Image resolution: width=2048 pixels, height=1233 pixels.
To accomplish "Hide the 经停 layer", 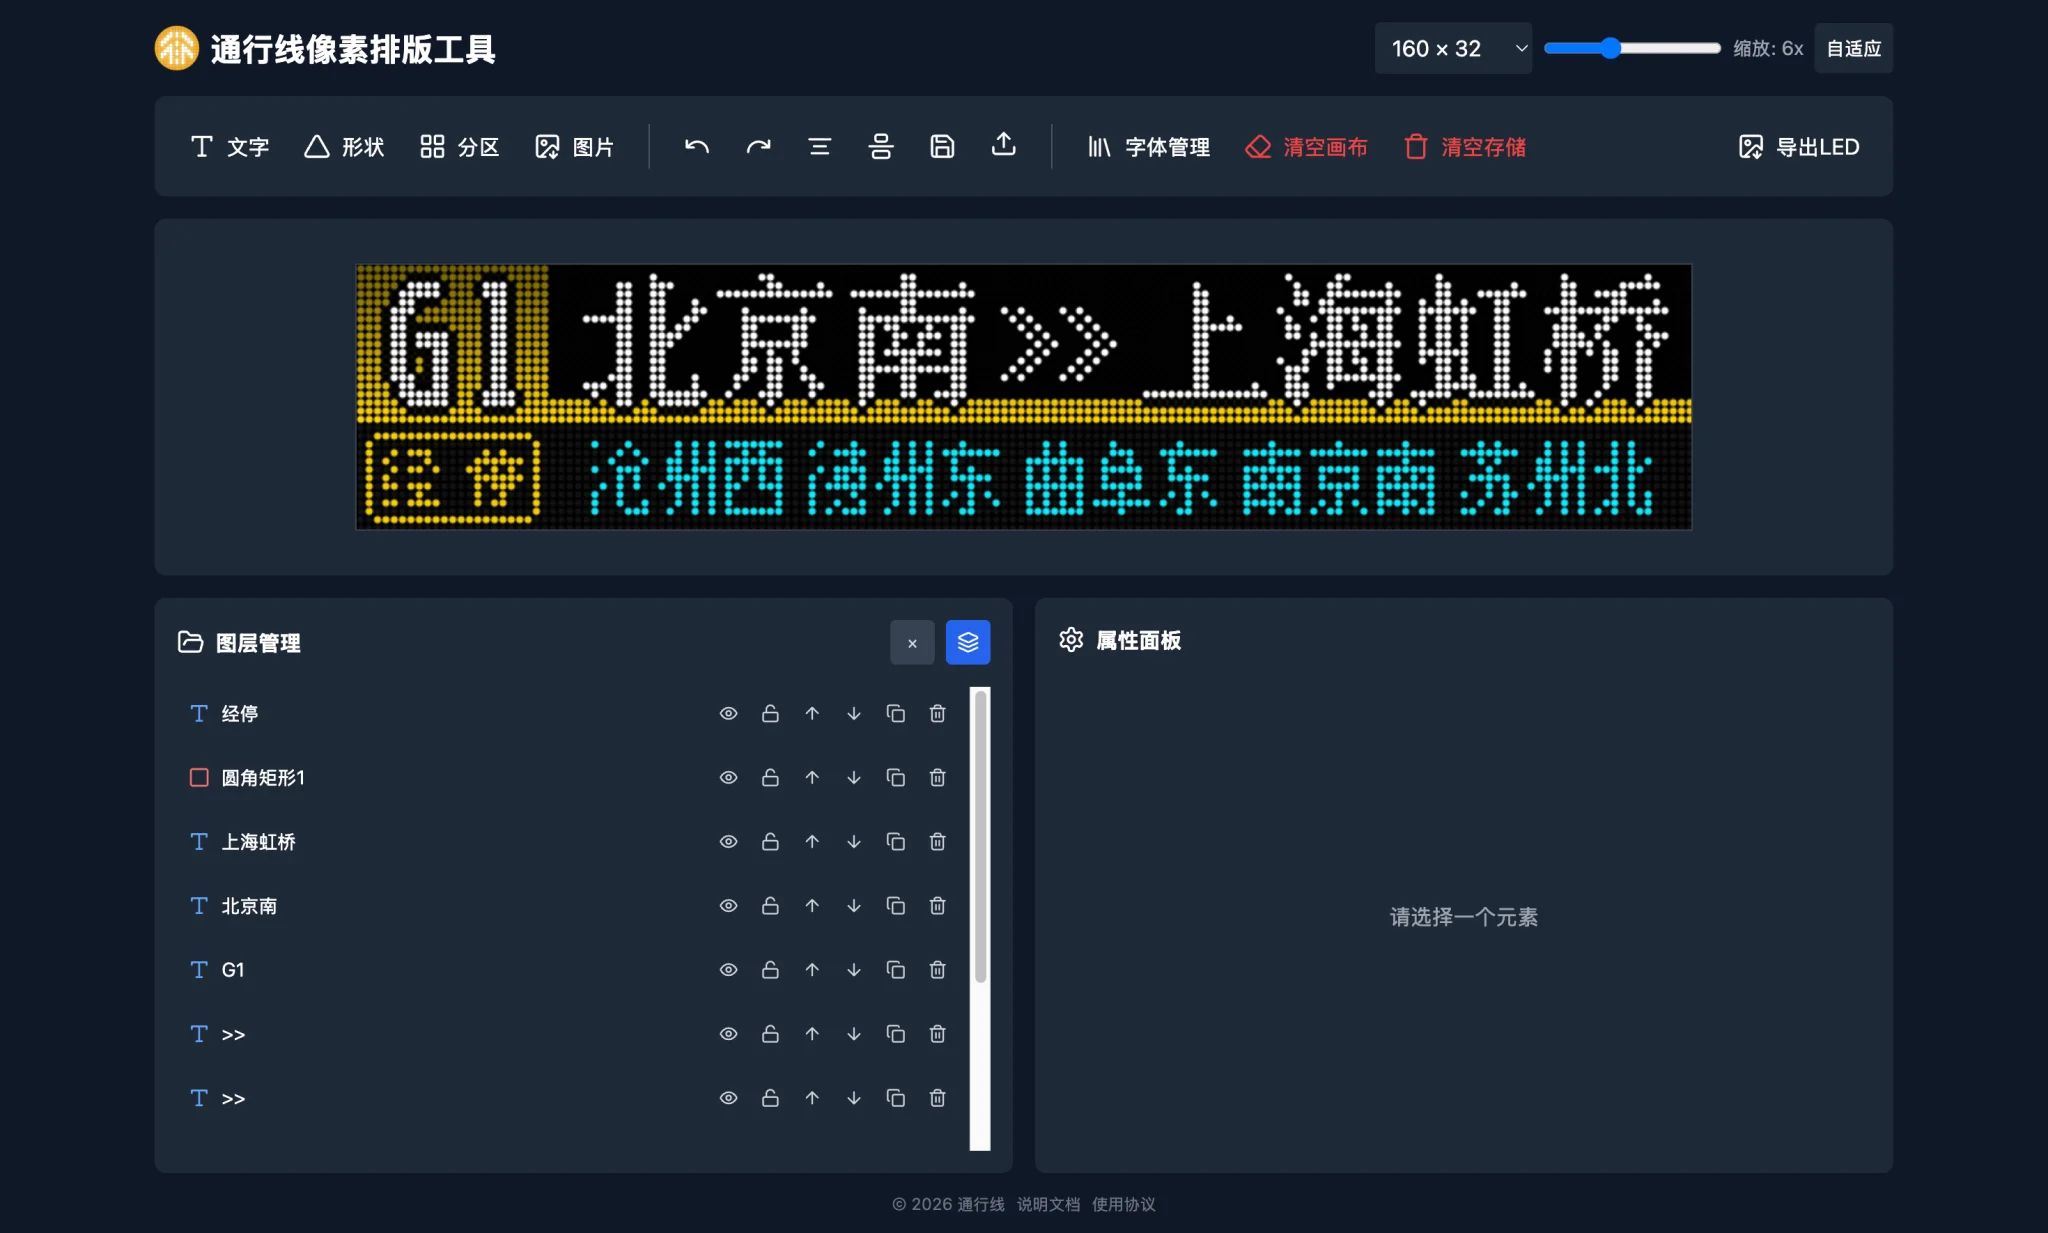I will click(x=727, y=713).
